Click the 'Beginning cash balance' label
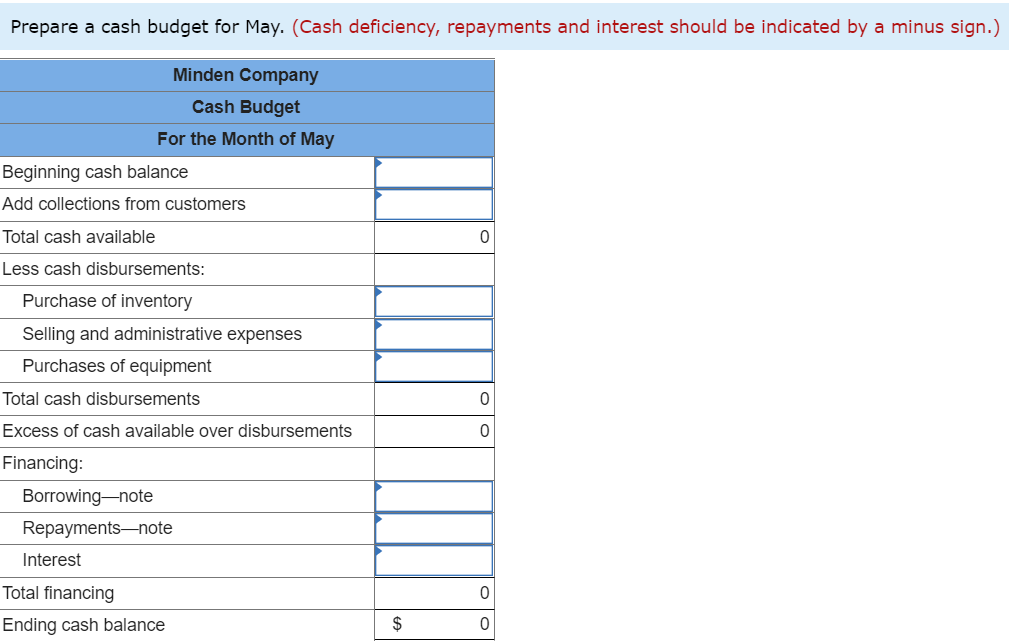Viewport: 1009px width, 641px height. pyautogui.click(x=95, y=172)
